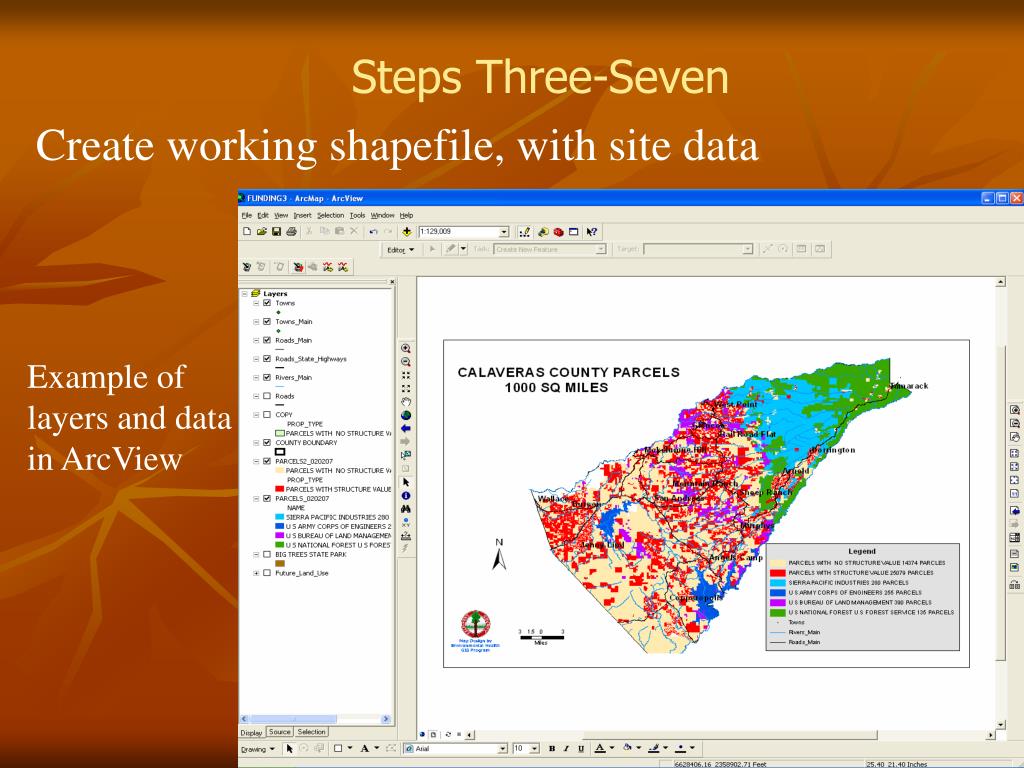Screen dimensions: 1024x768
Task: Undo the last action
Action: tap(374, 232)
